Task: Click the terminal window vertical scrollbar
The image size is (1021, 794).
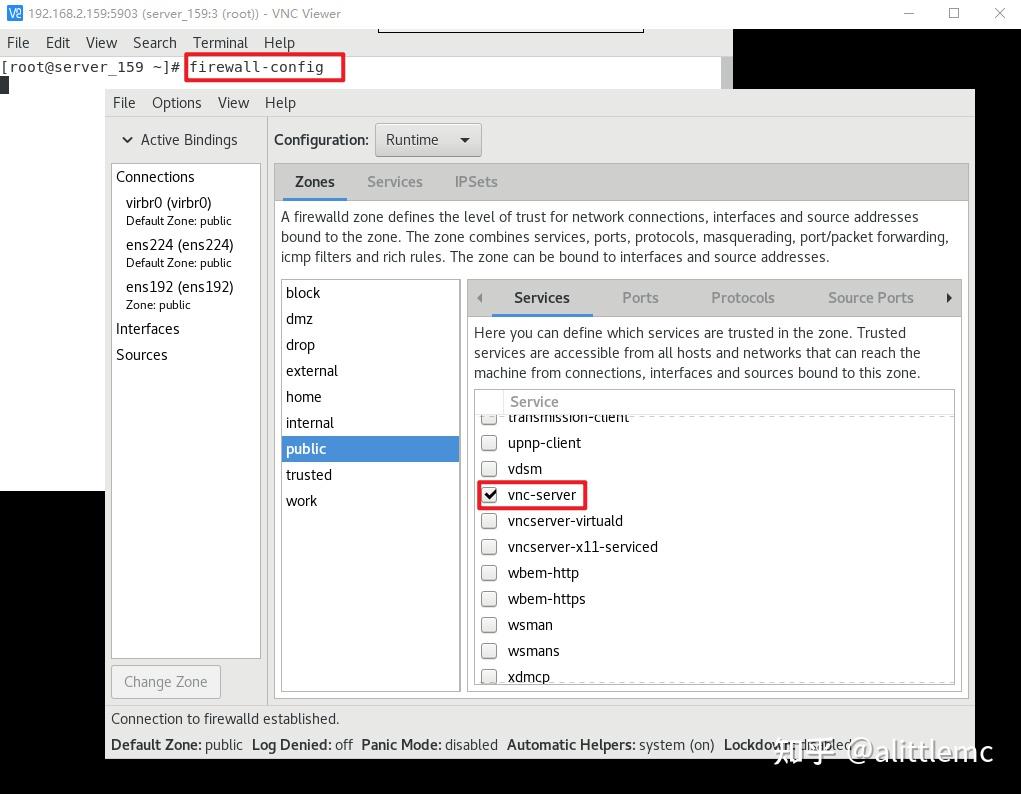Action: tap(727, 72)
